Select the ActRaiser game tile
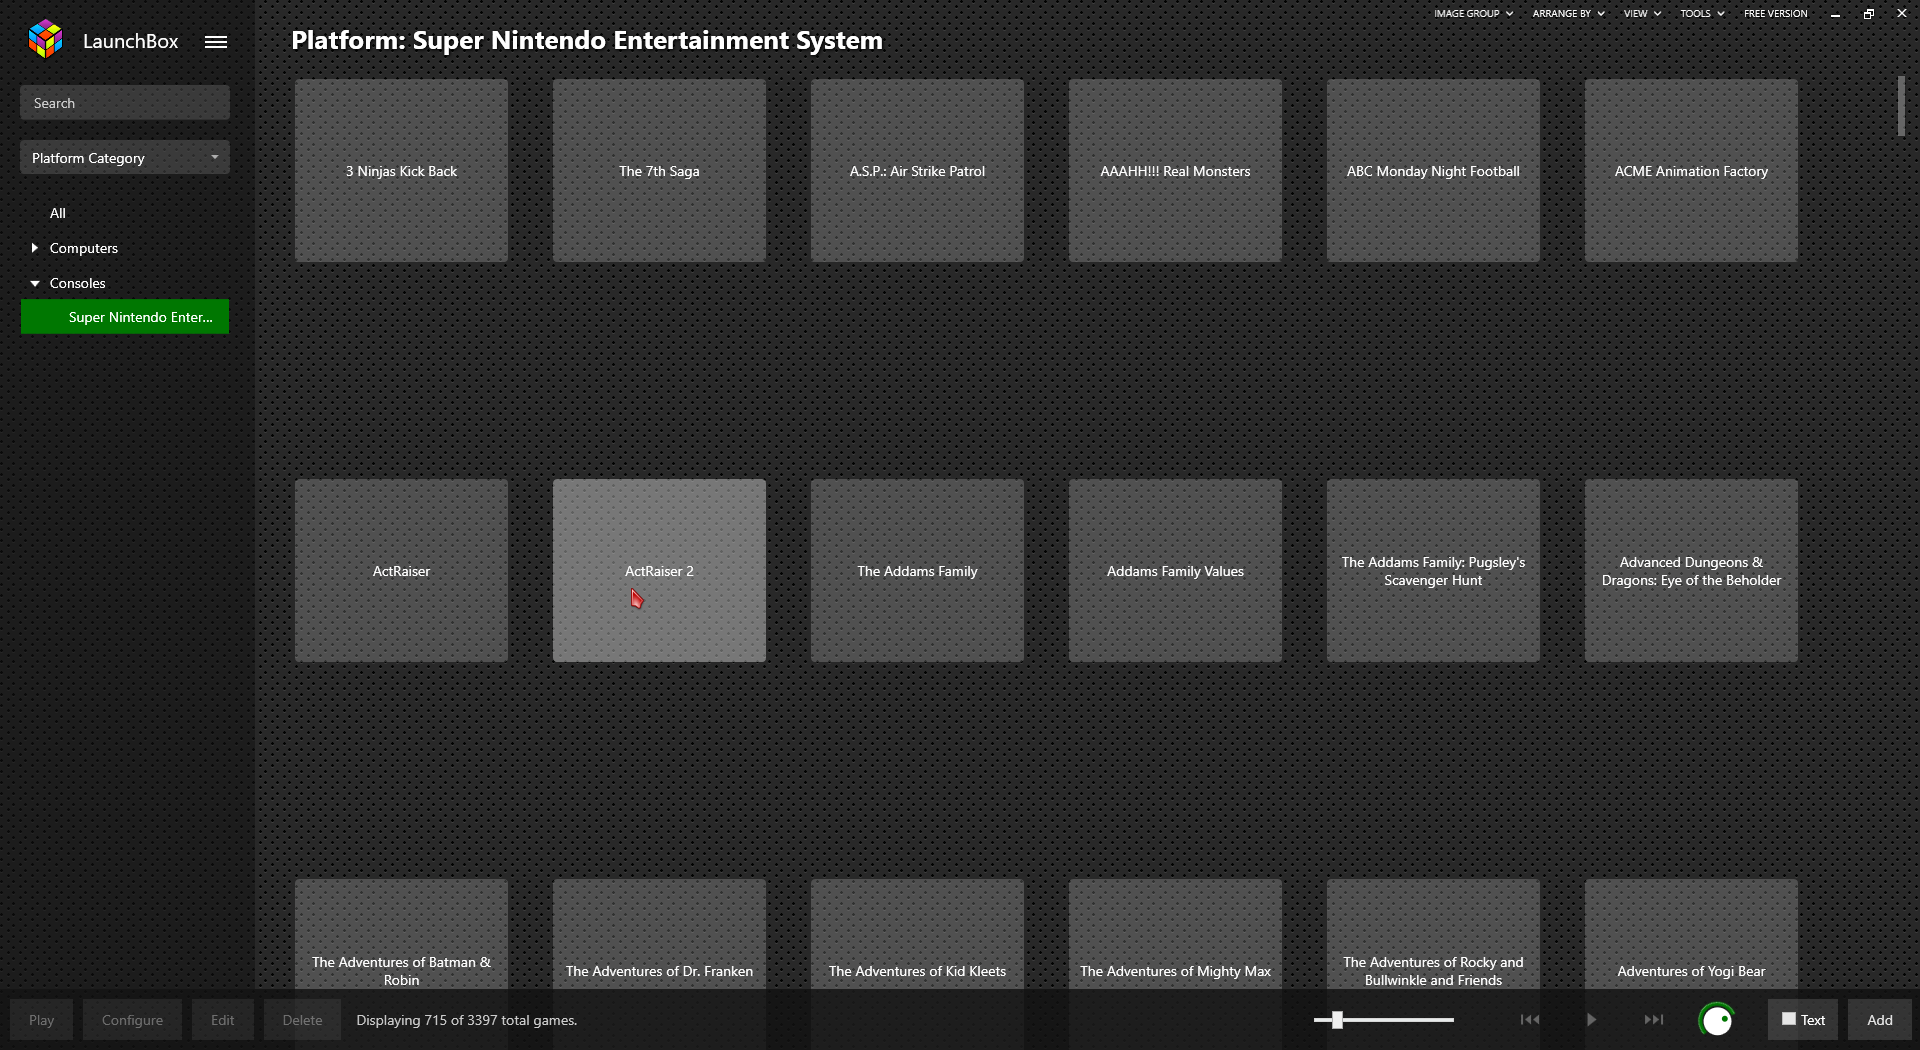The image size is (1920, 1050). click(x=401, y=571)
